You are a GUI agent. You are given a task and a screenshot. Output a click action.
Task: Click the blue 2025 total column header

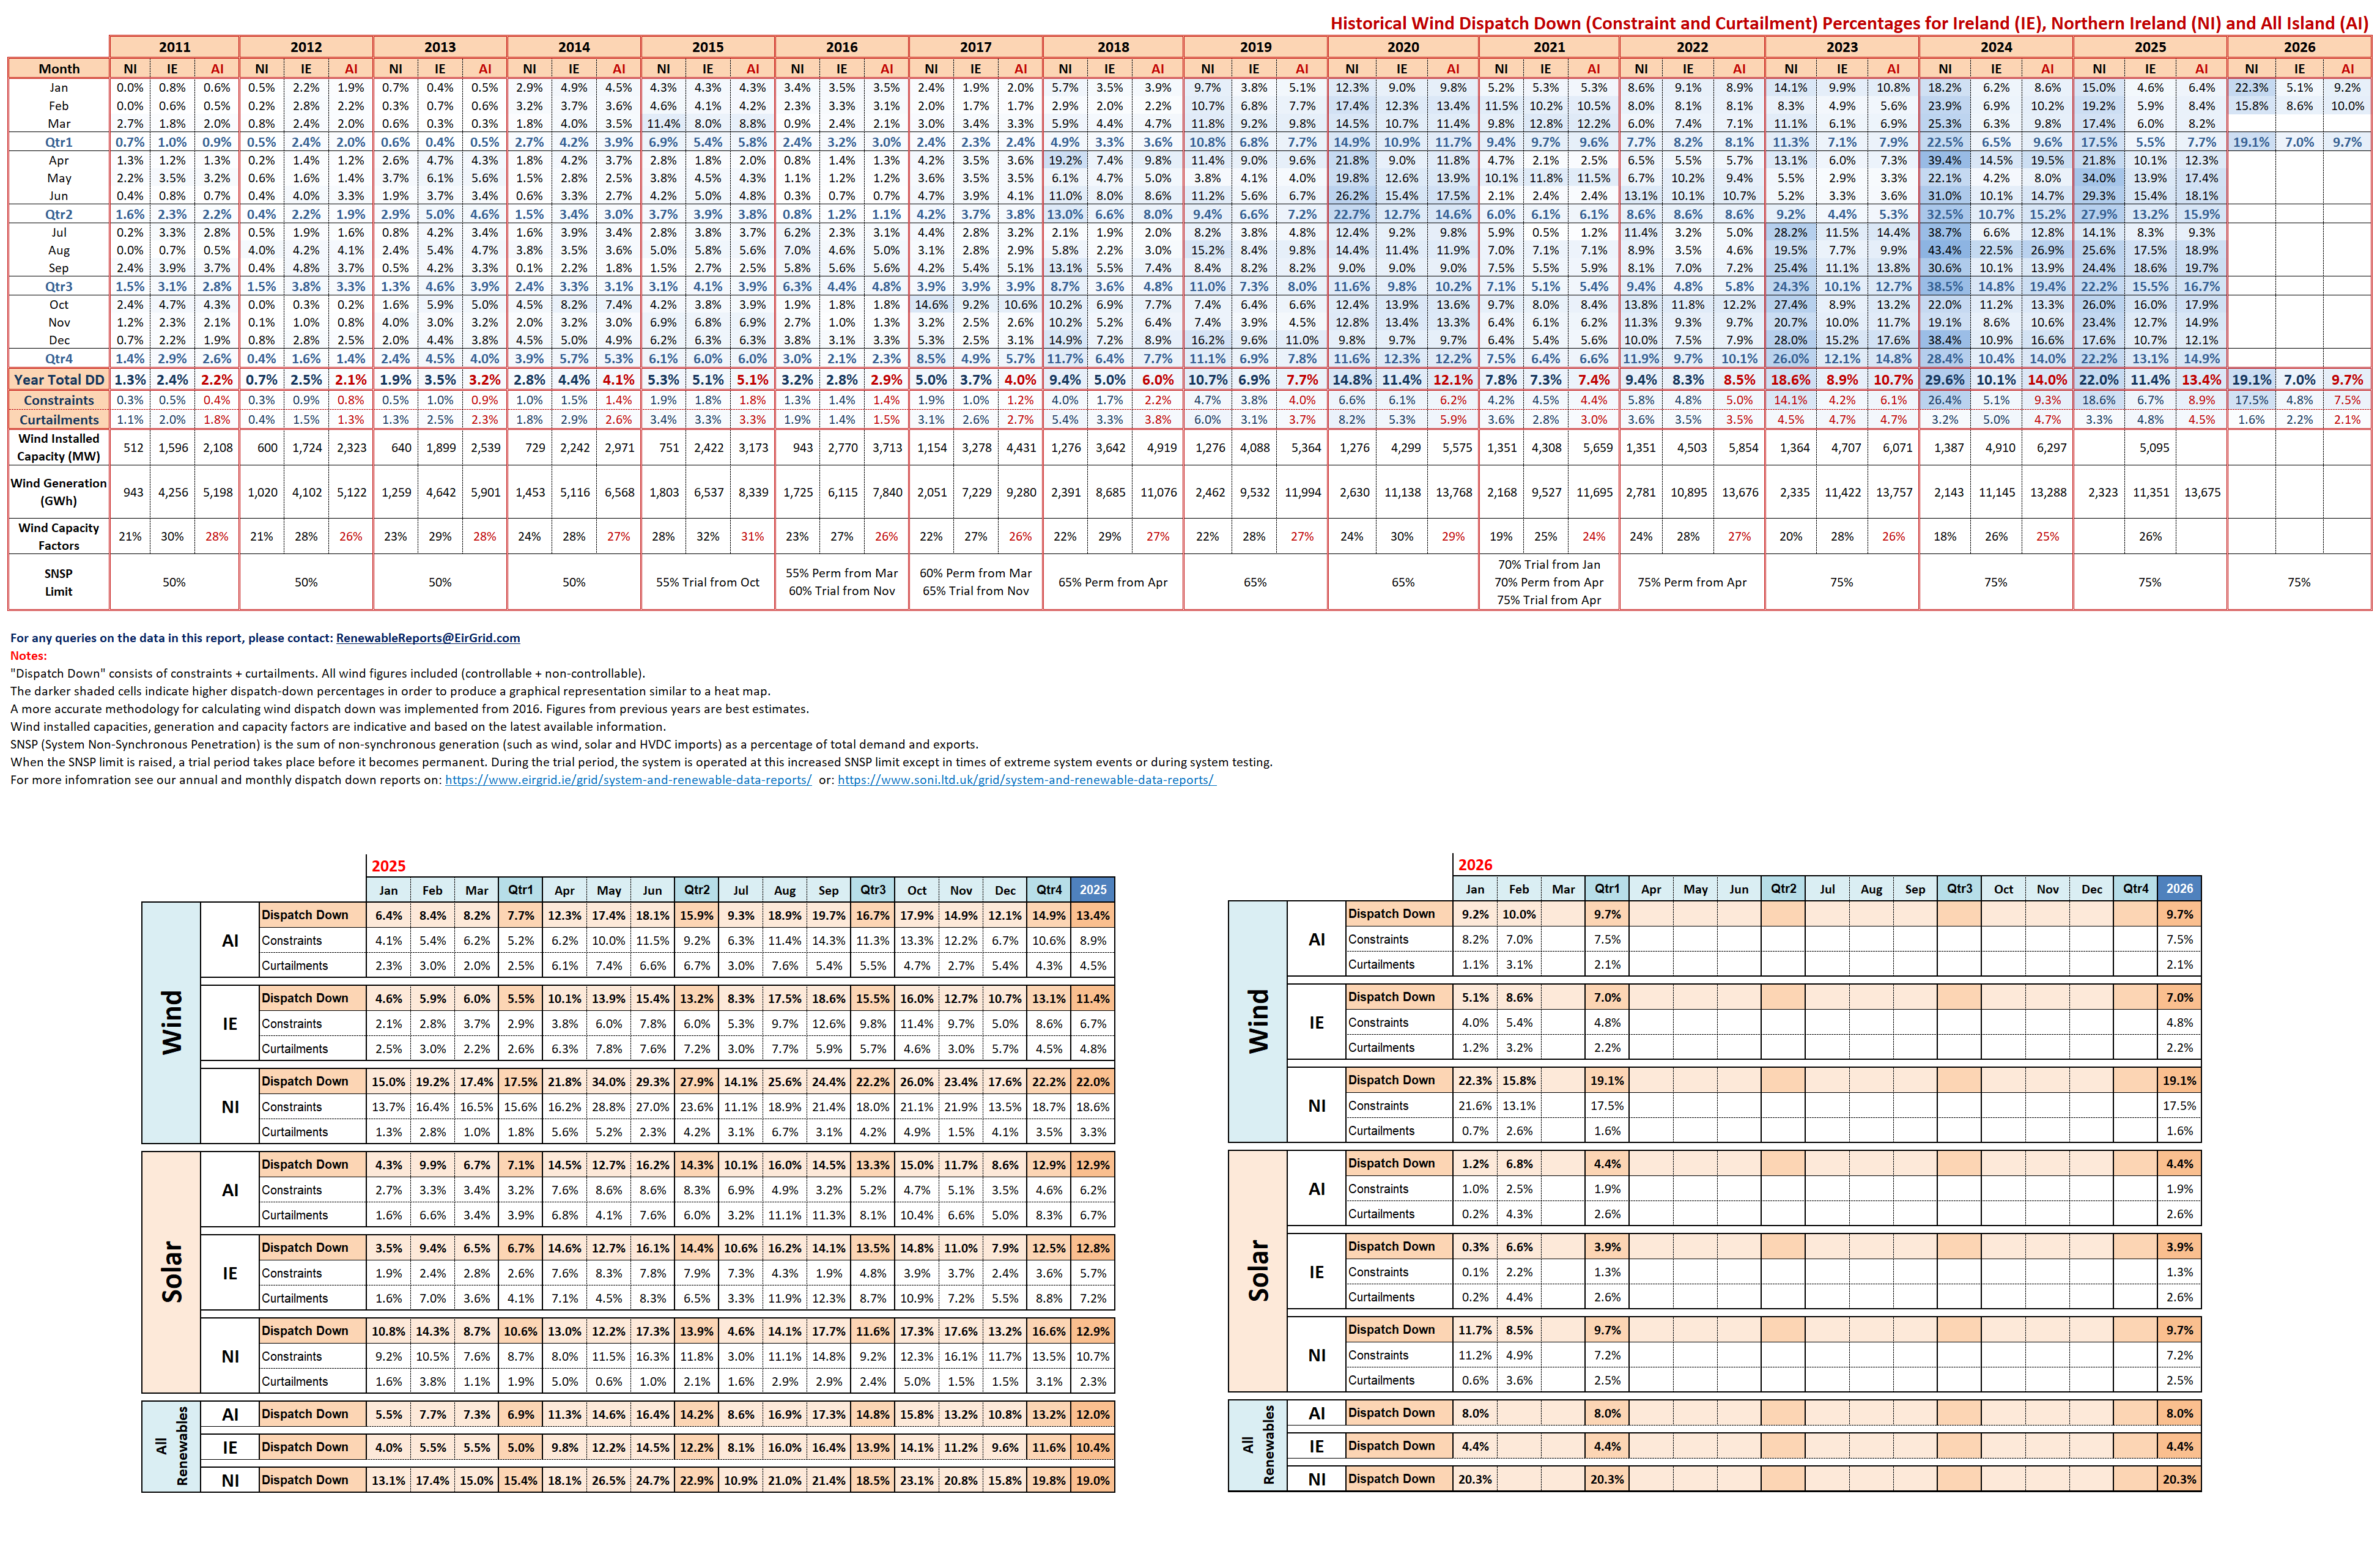tap(1092, 889)
